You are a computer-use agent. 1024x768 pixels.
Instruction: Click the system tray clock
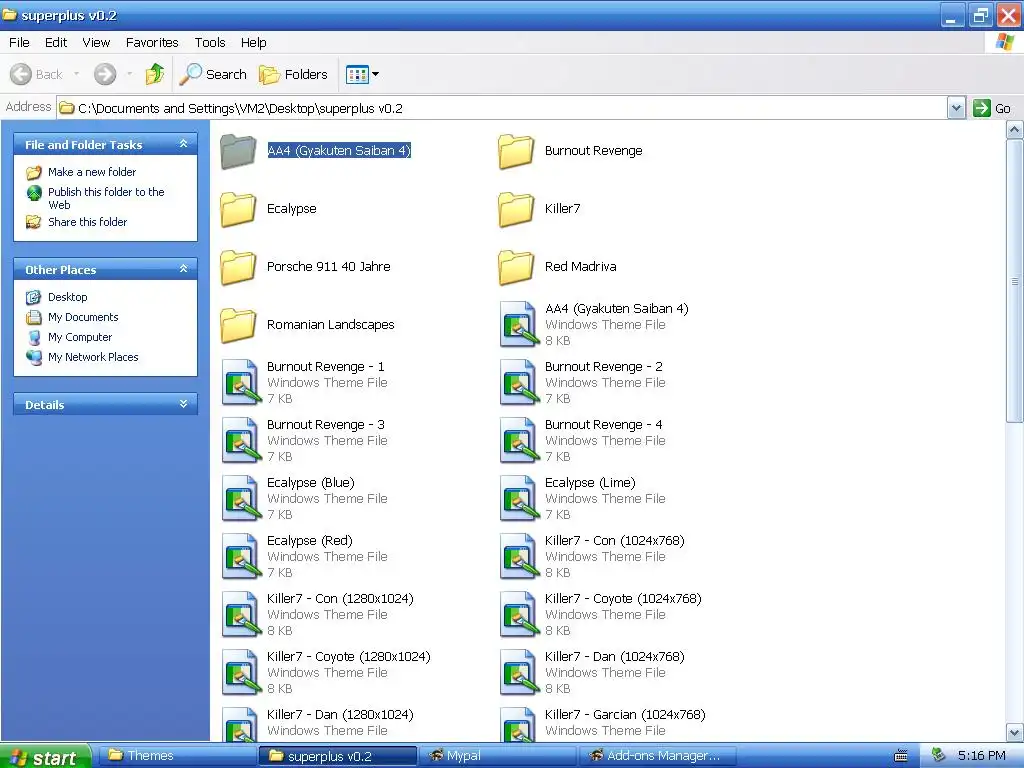click(982, 756)
